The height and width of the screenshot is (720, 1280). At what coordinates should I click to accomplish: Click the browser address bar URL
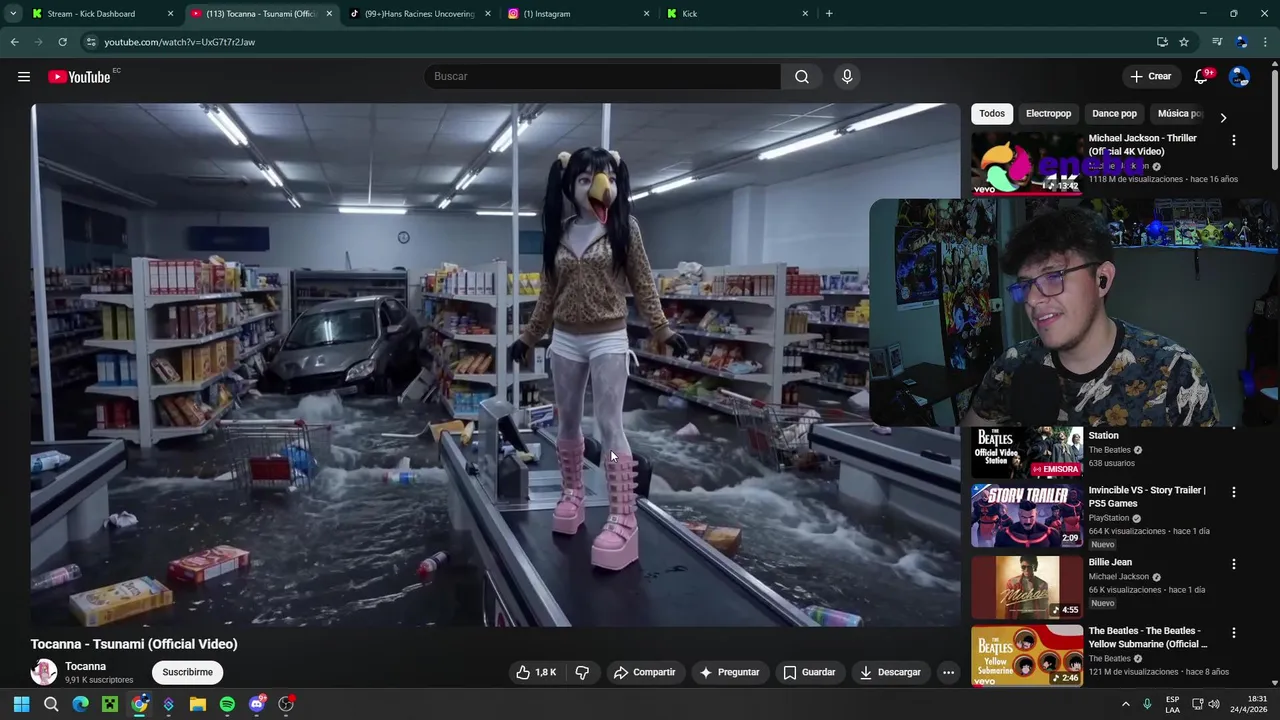180,42
